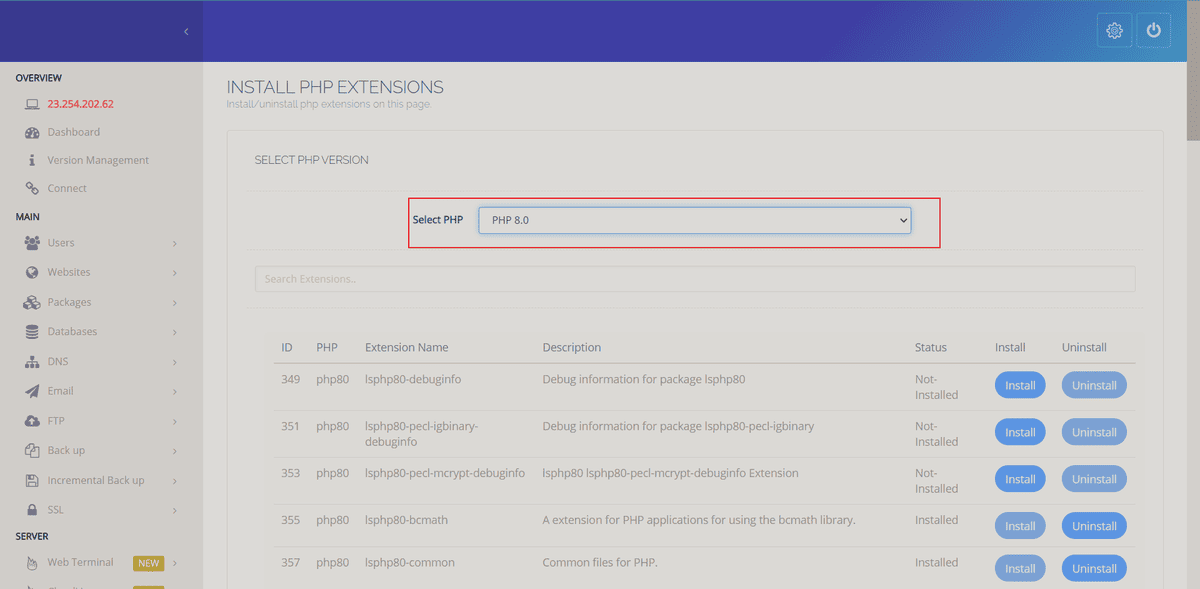Screen dimensions: 1200x589
Task: Open the Websites menu item
Action: pos(69,272)
